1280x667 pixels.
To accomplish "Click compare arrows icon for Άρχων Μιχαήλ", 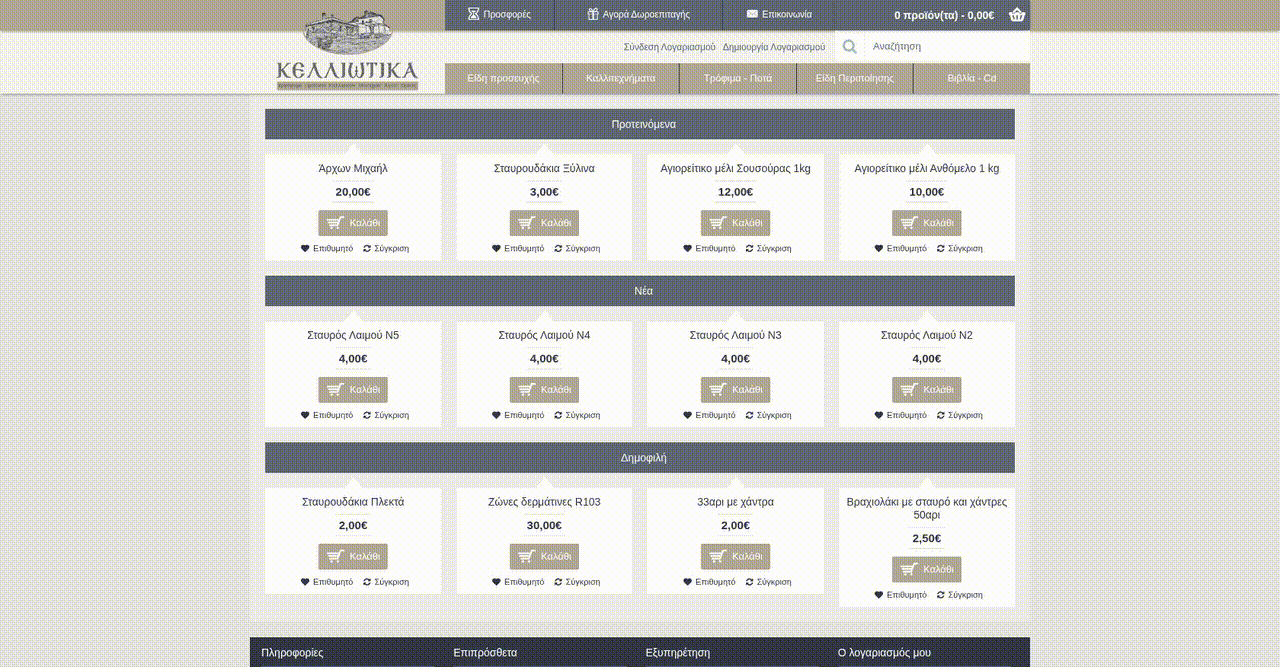I will click(367, 248).
